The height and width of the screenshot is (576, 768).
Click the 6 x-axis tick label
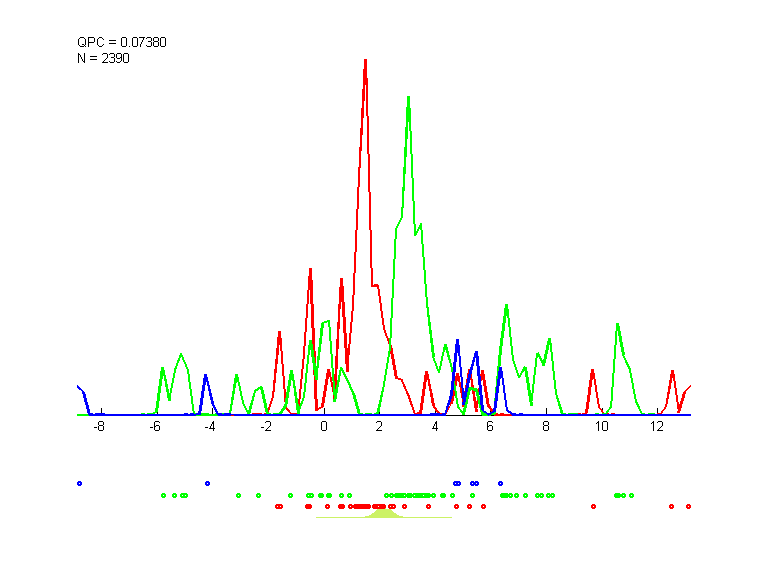(x=490, y=427)
